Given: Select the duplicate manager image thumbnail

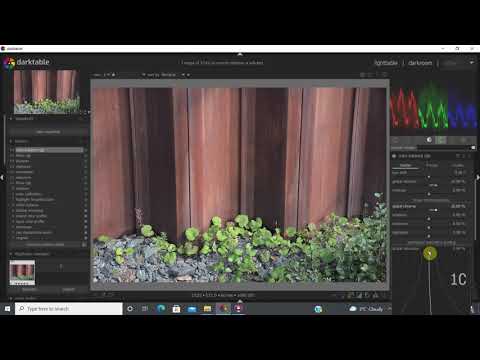Looking at the screenshot, I should tap(22, 273).
